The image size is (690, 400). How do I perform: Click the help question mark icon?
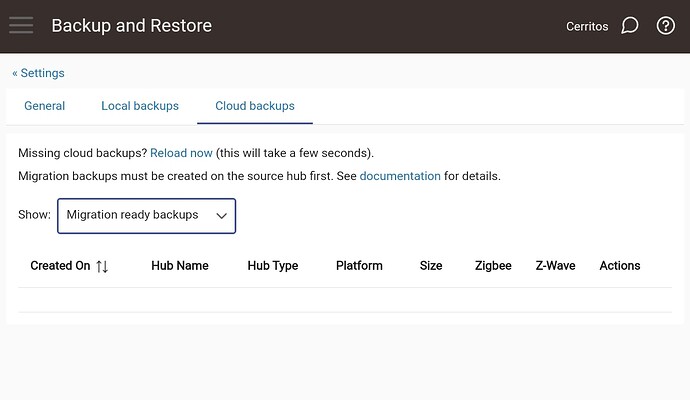pos(666,26)
